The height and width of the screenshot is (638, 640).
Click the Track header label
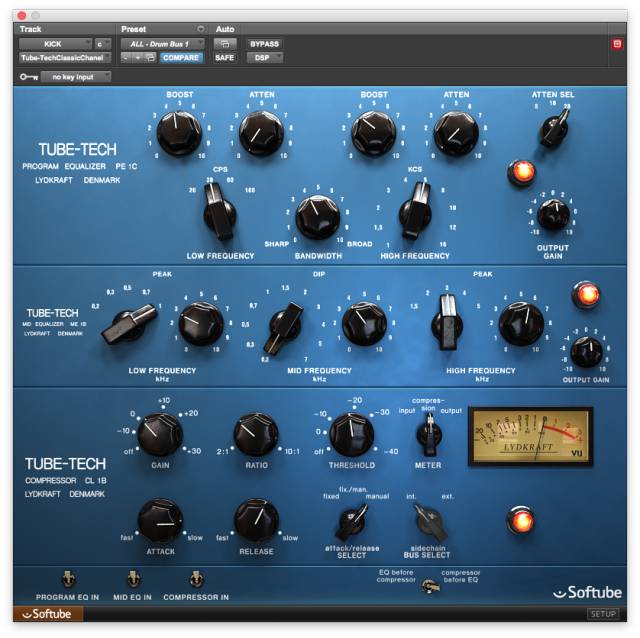30,29
